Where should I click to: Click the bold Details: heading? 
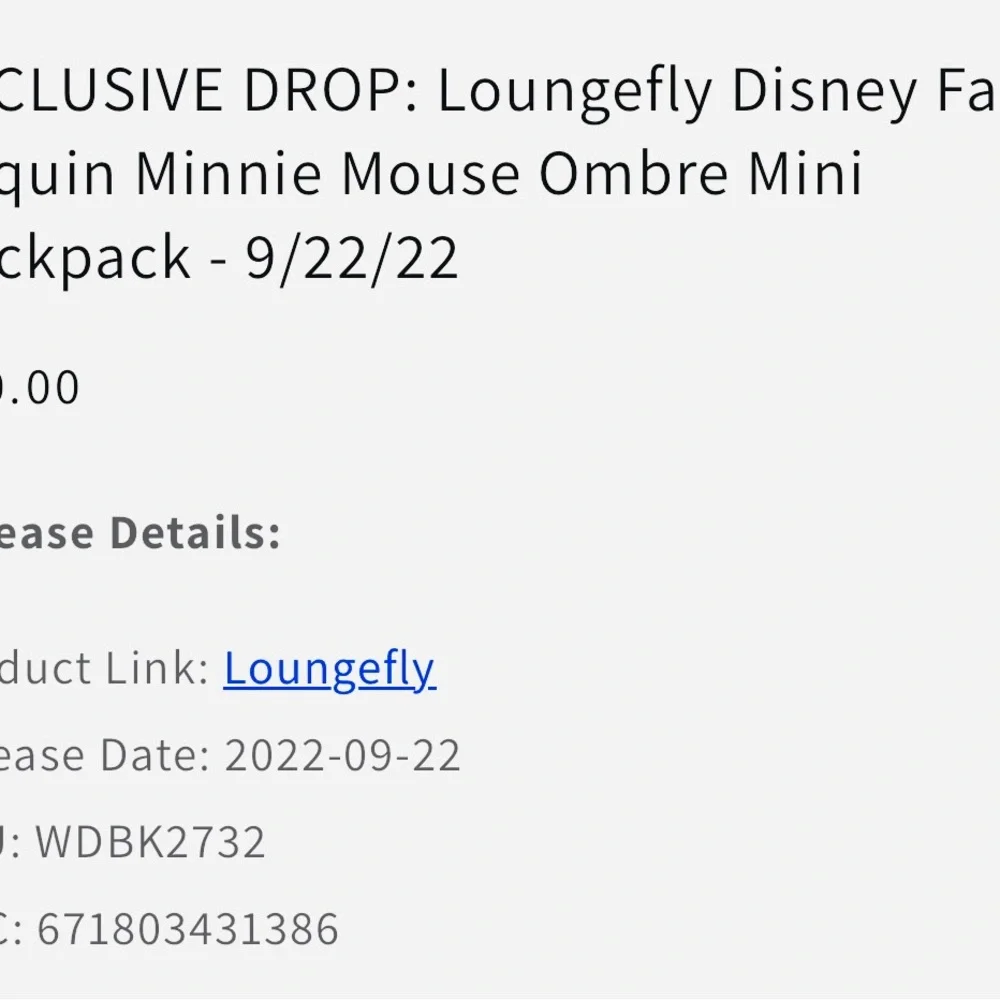195,533
